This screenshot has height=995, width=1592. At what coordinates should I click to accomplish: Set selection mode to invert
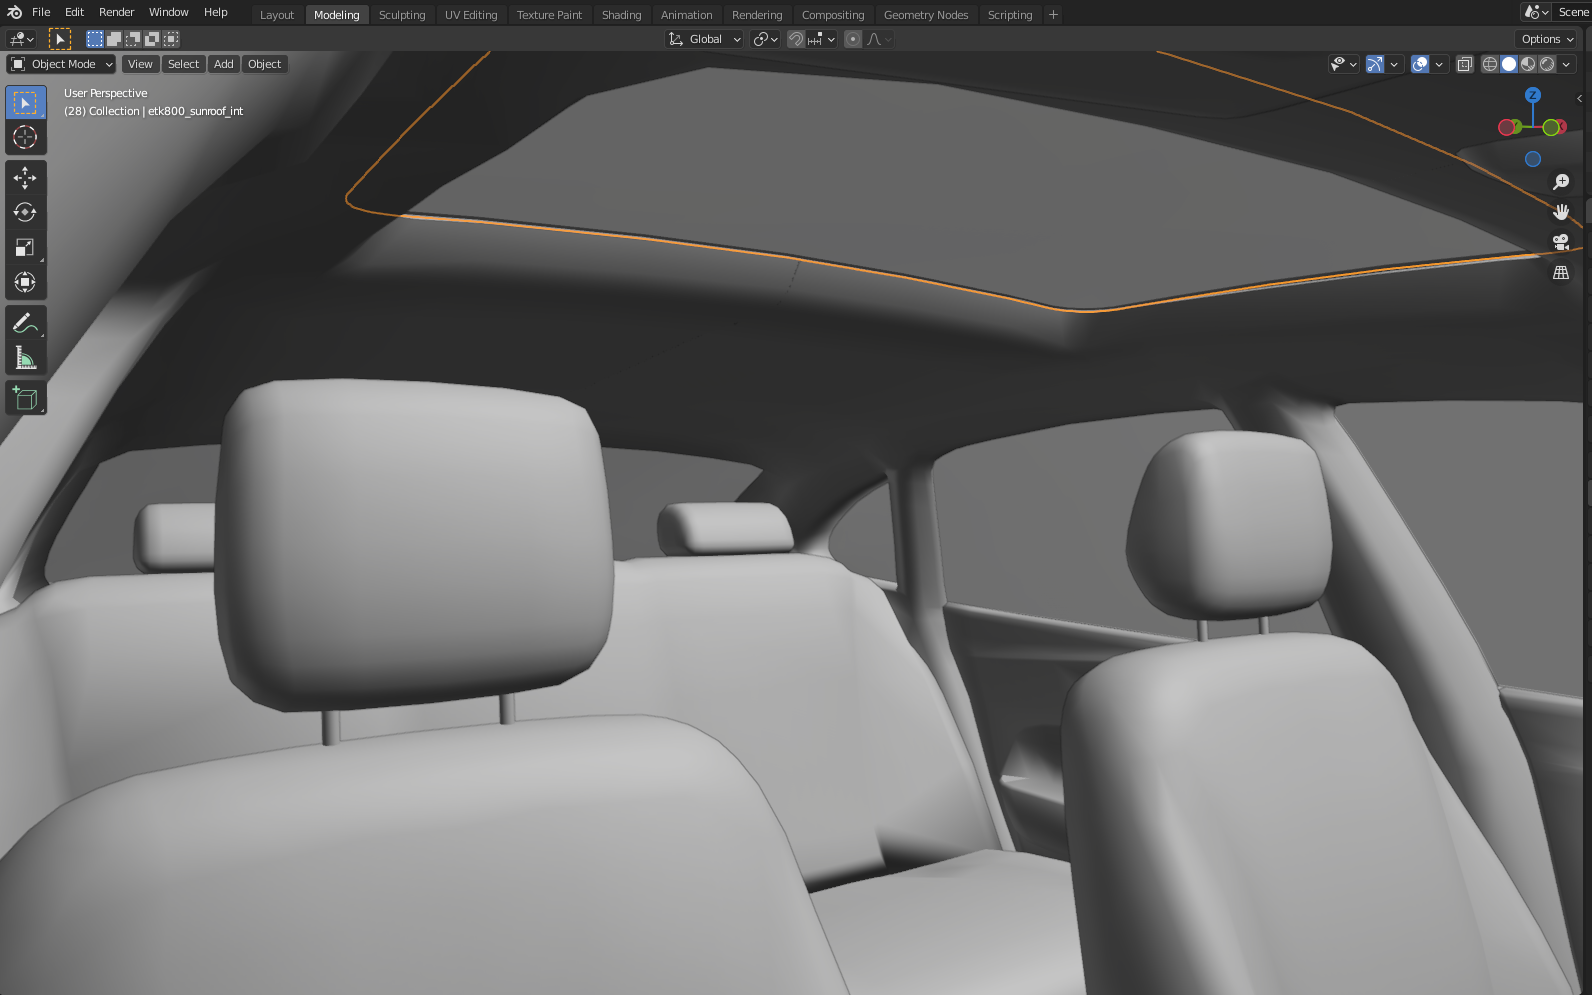(152, 39)
